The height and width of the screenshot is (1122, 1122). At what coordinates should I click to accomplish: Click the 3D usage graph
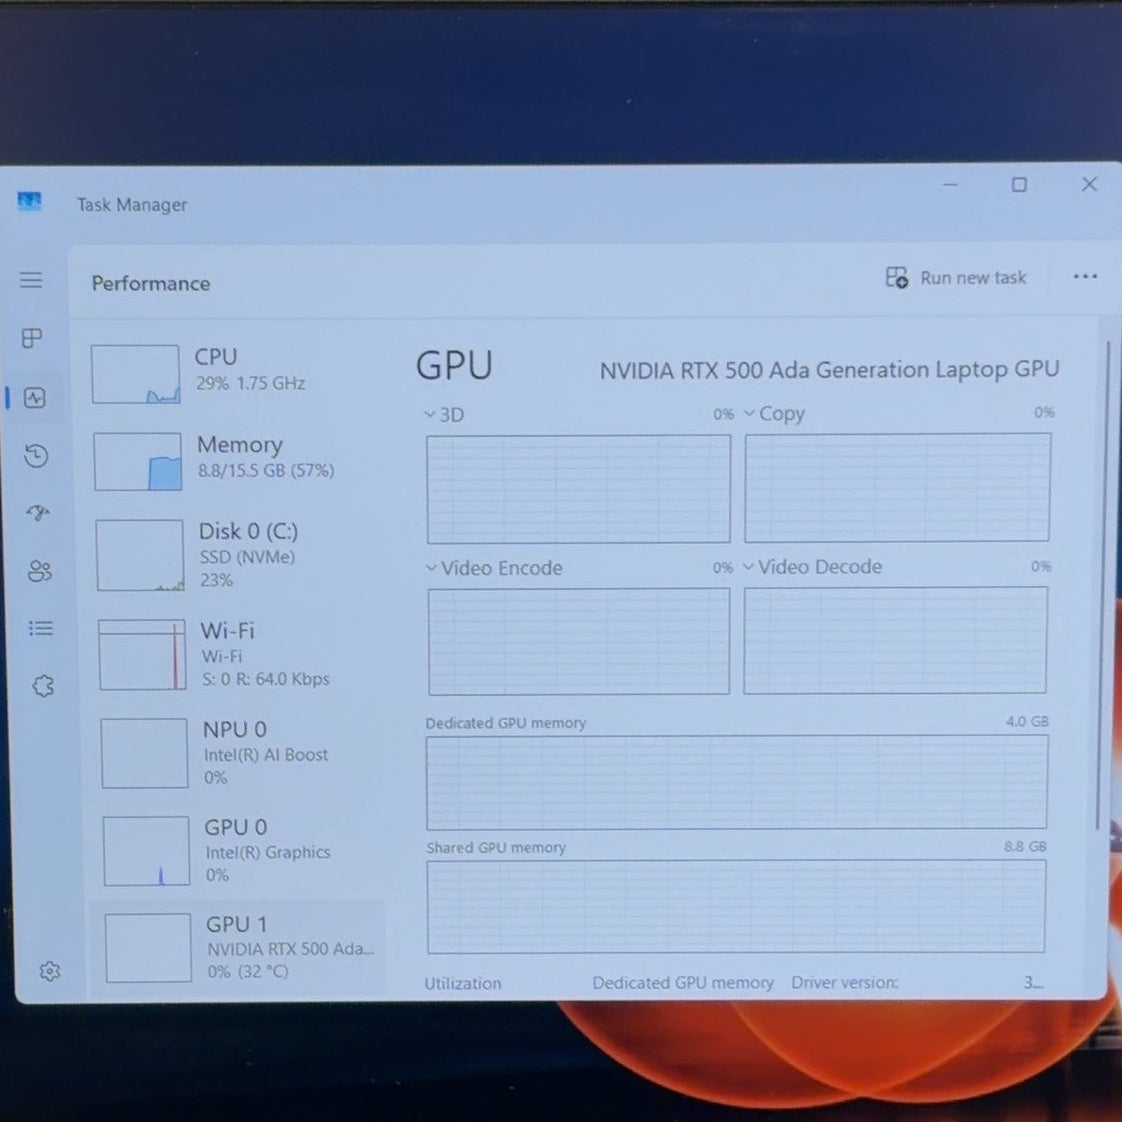(x=578, y=489)
